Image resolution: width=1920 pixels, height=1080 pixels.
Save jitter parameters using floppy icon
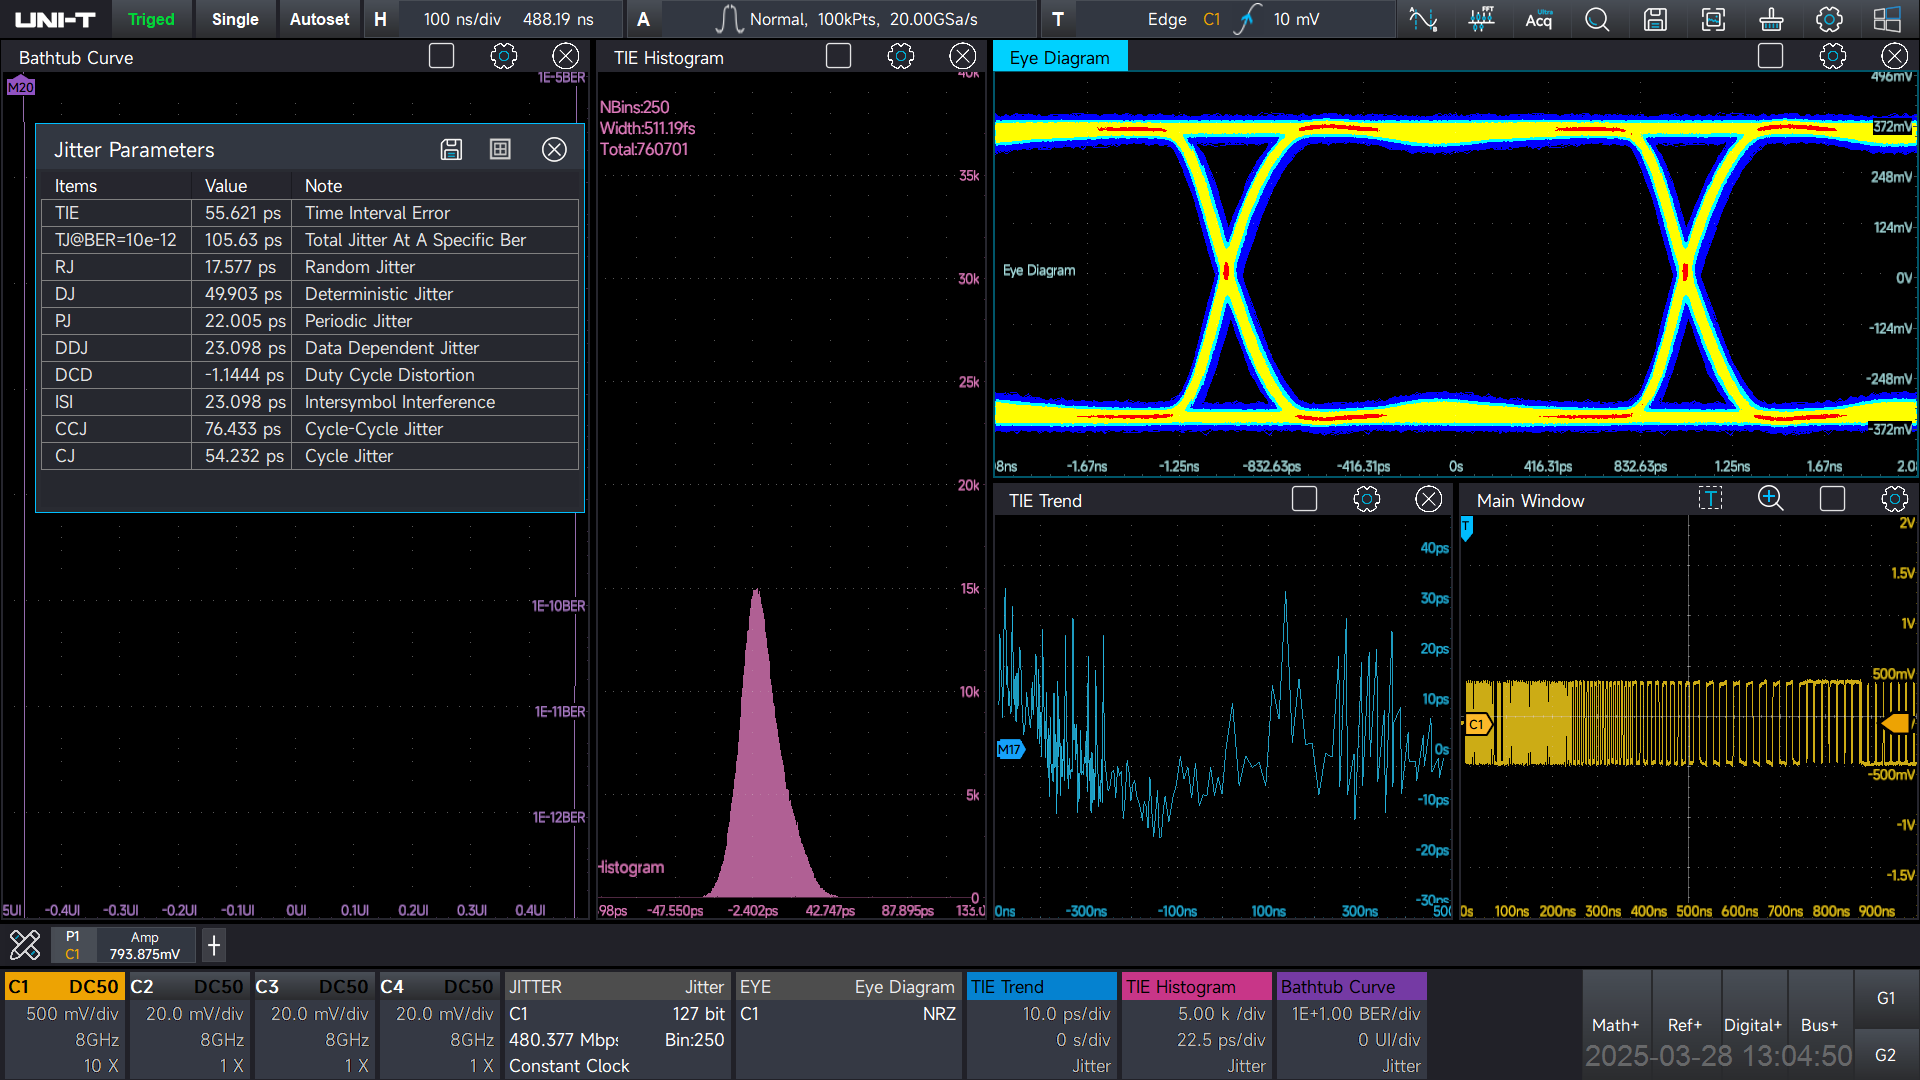[451, 150]
